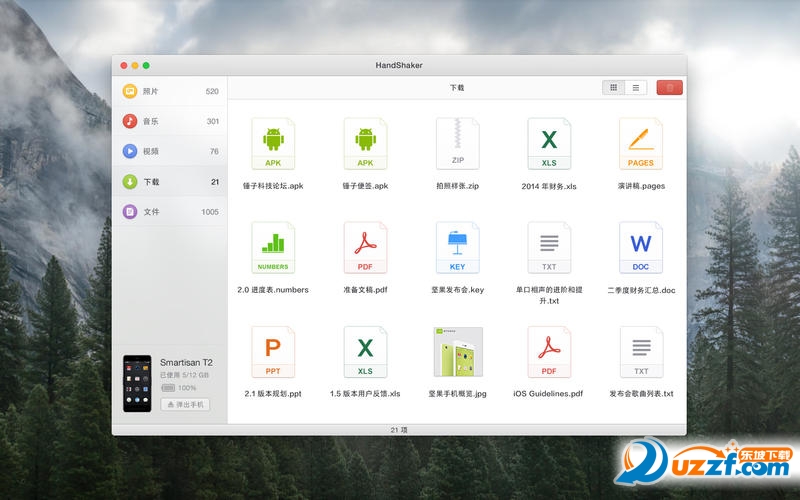Select the 坚果发布会.key Keynote icon
The width and height of the screenshot is (800, 500).
point(458,248)
